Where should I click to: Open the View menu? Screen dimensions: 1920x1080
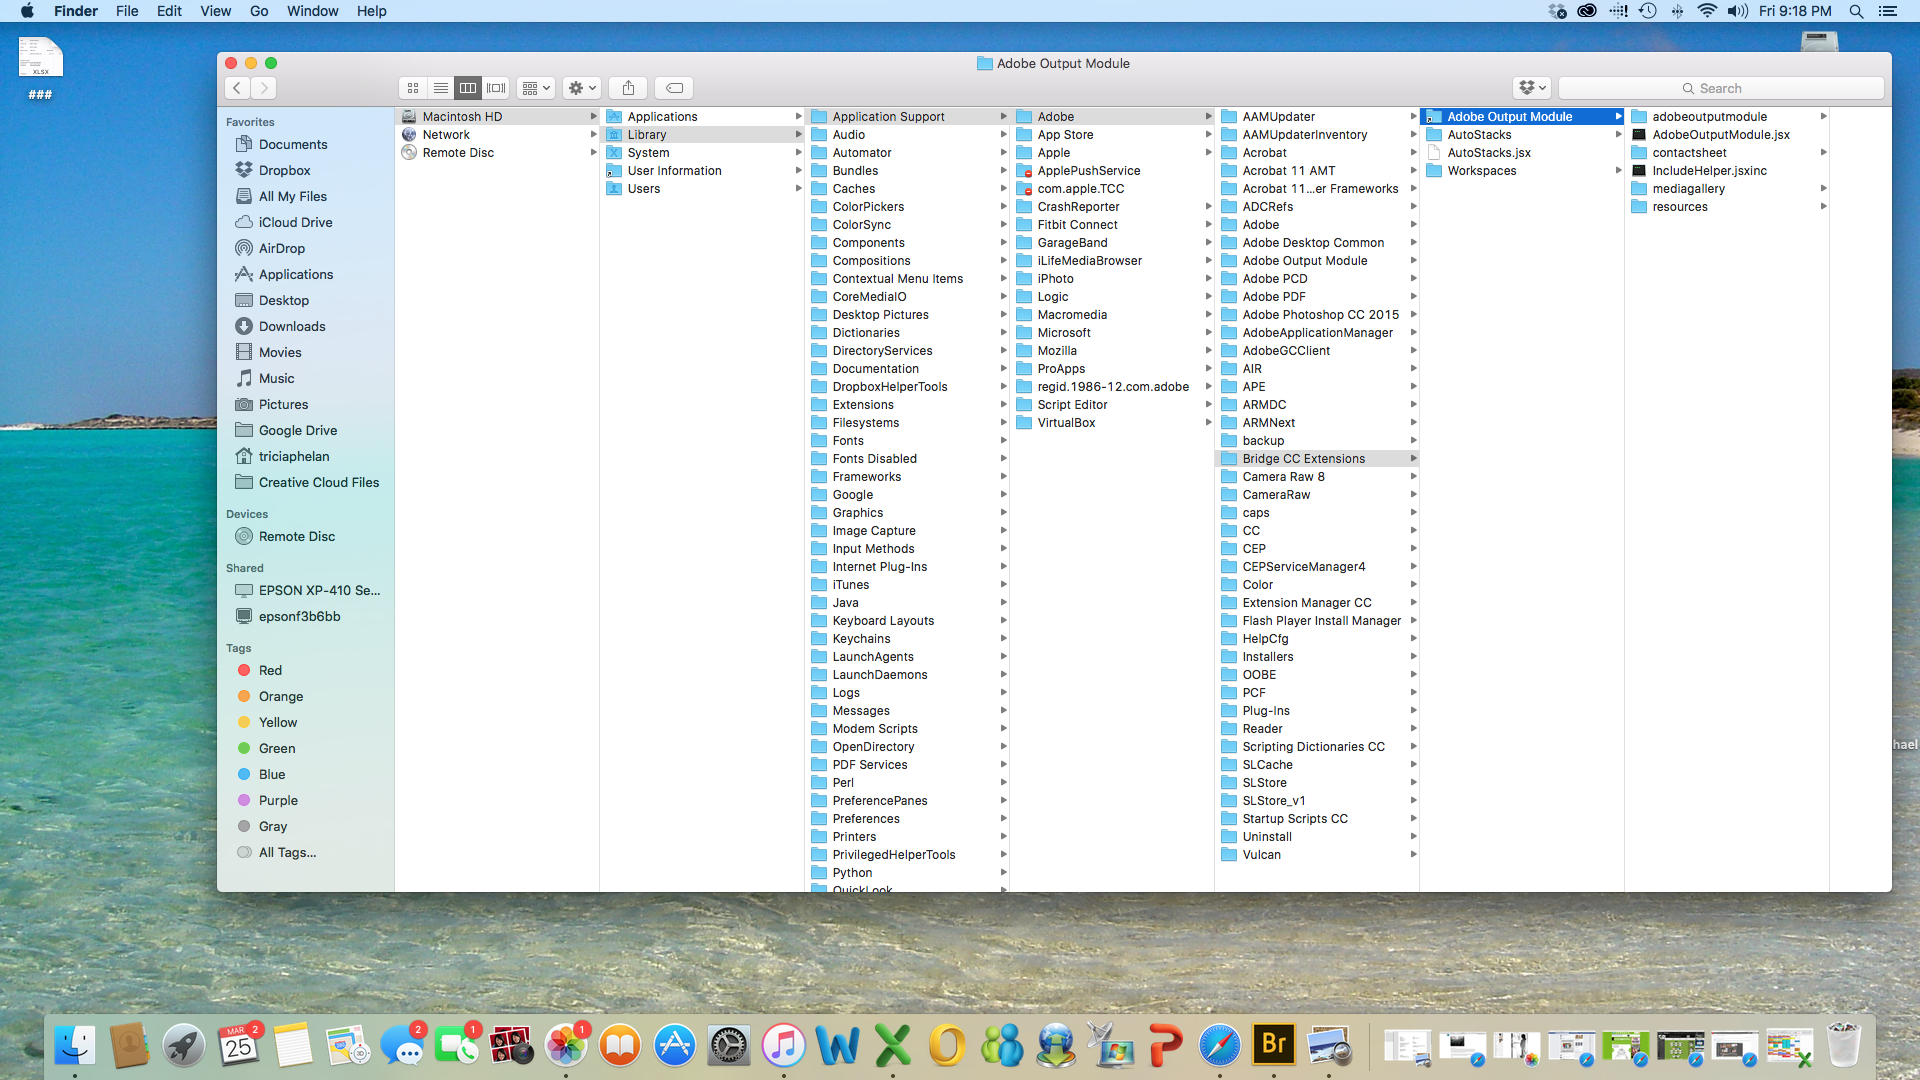click(x=215, y=11)
